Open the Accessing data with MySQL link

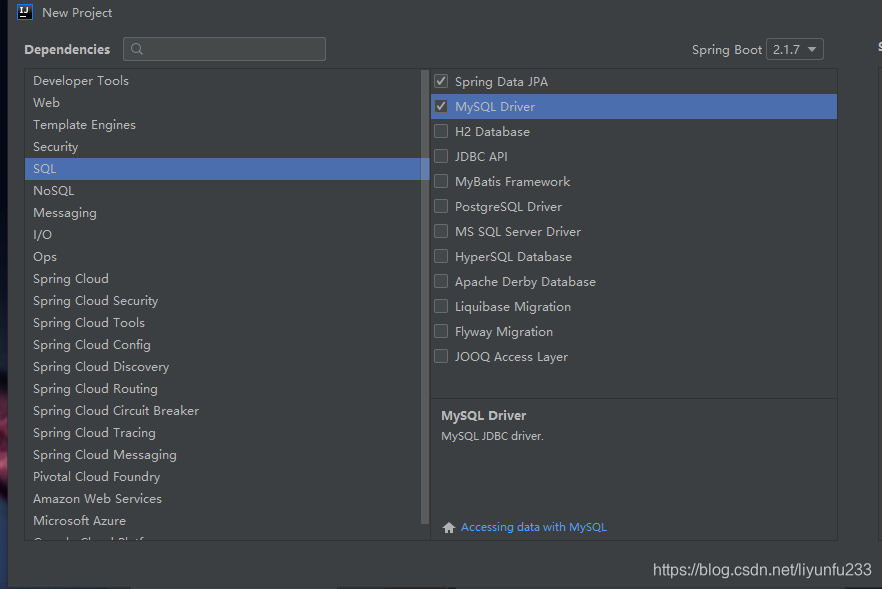(x=533, y=527)
